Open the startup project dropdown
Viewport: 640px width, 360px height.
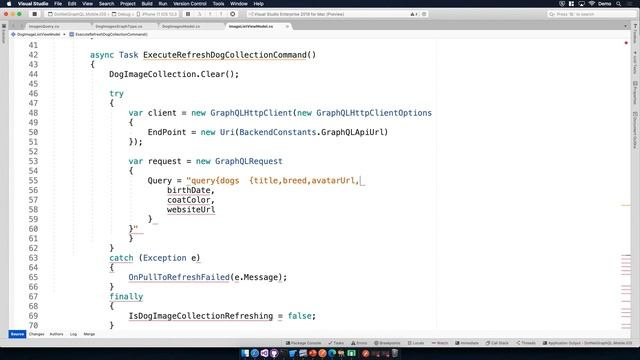point(78,14)
